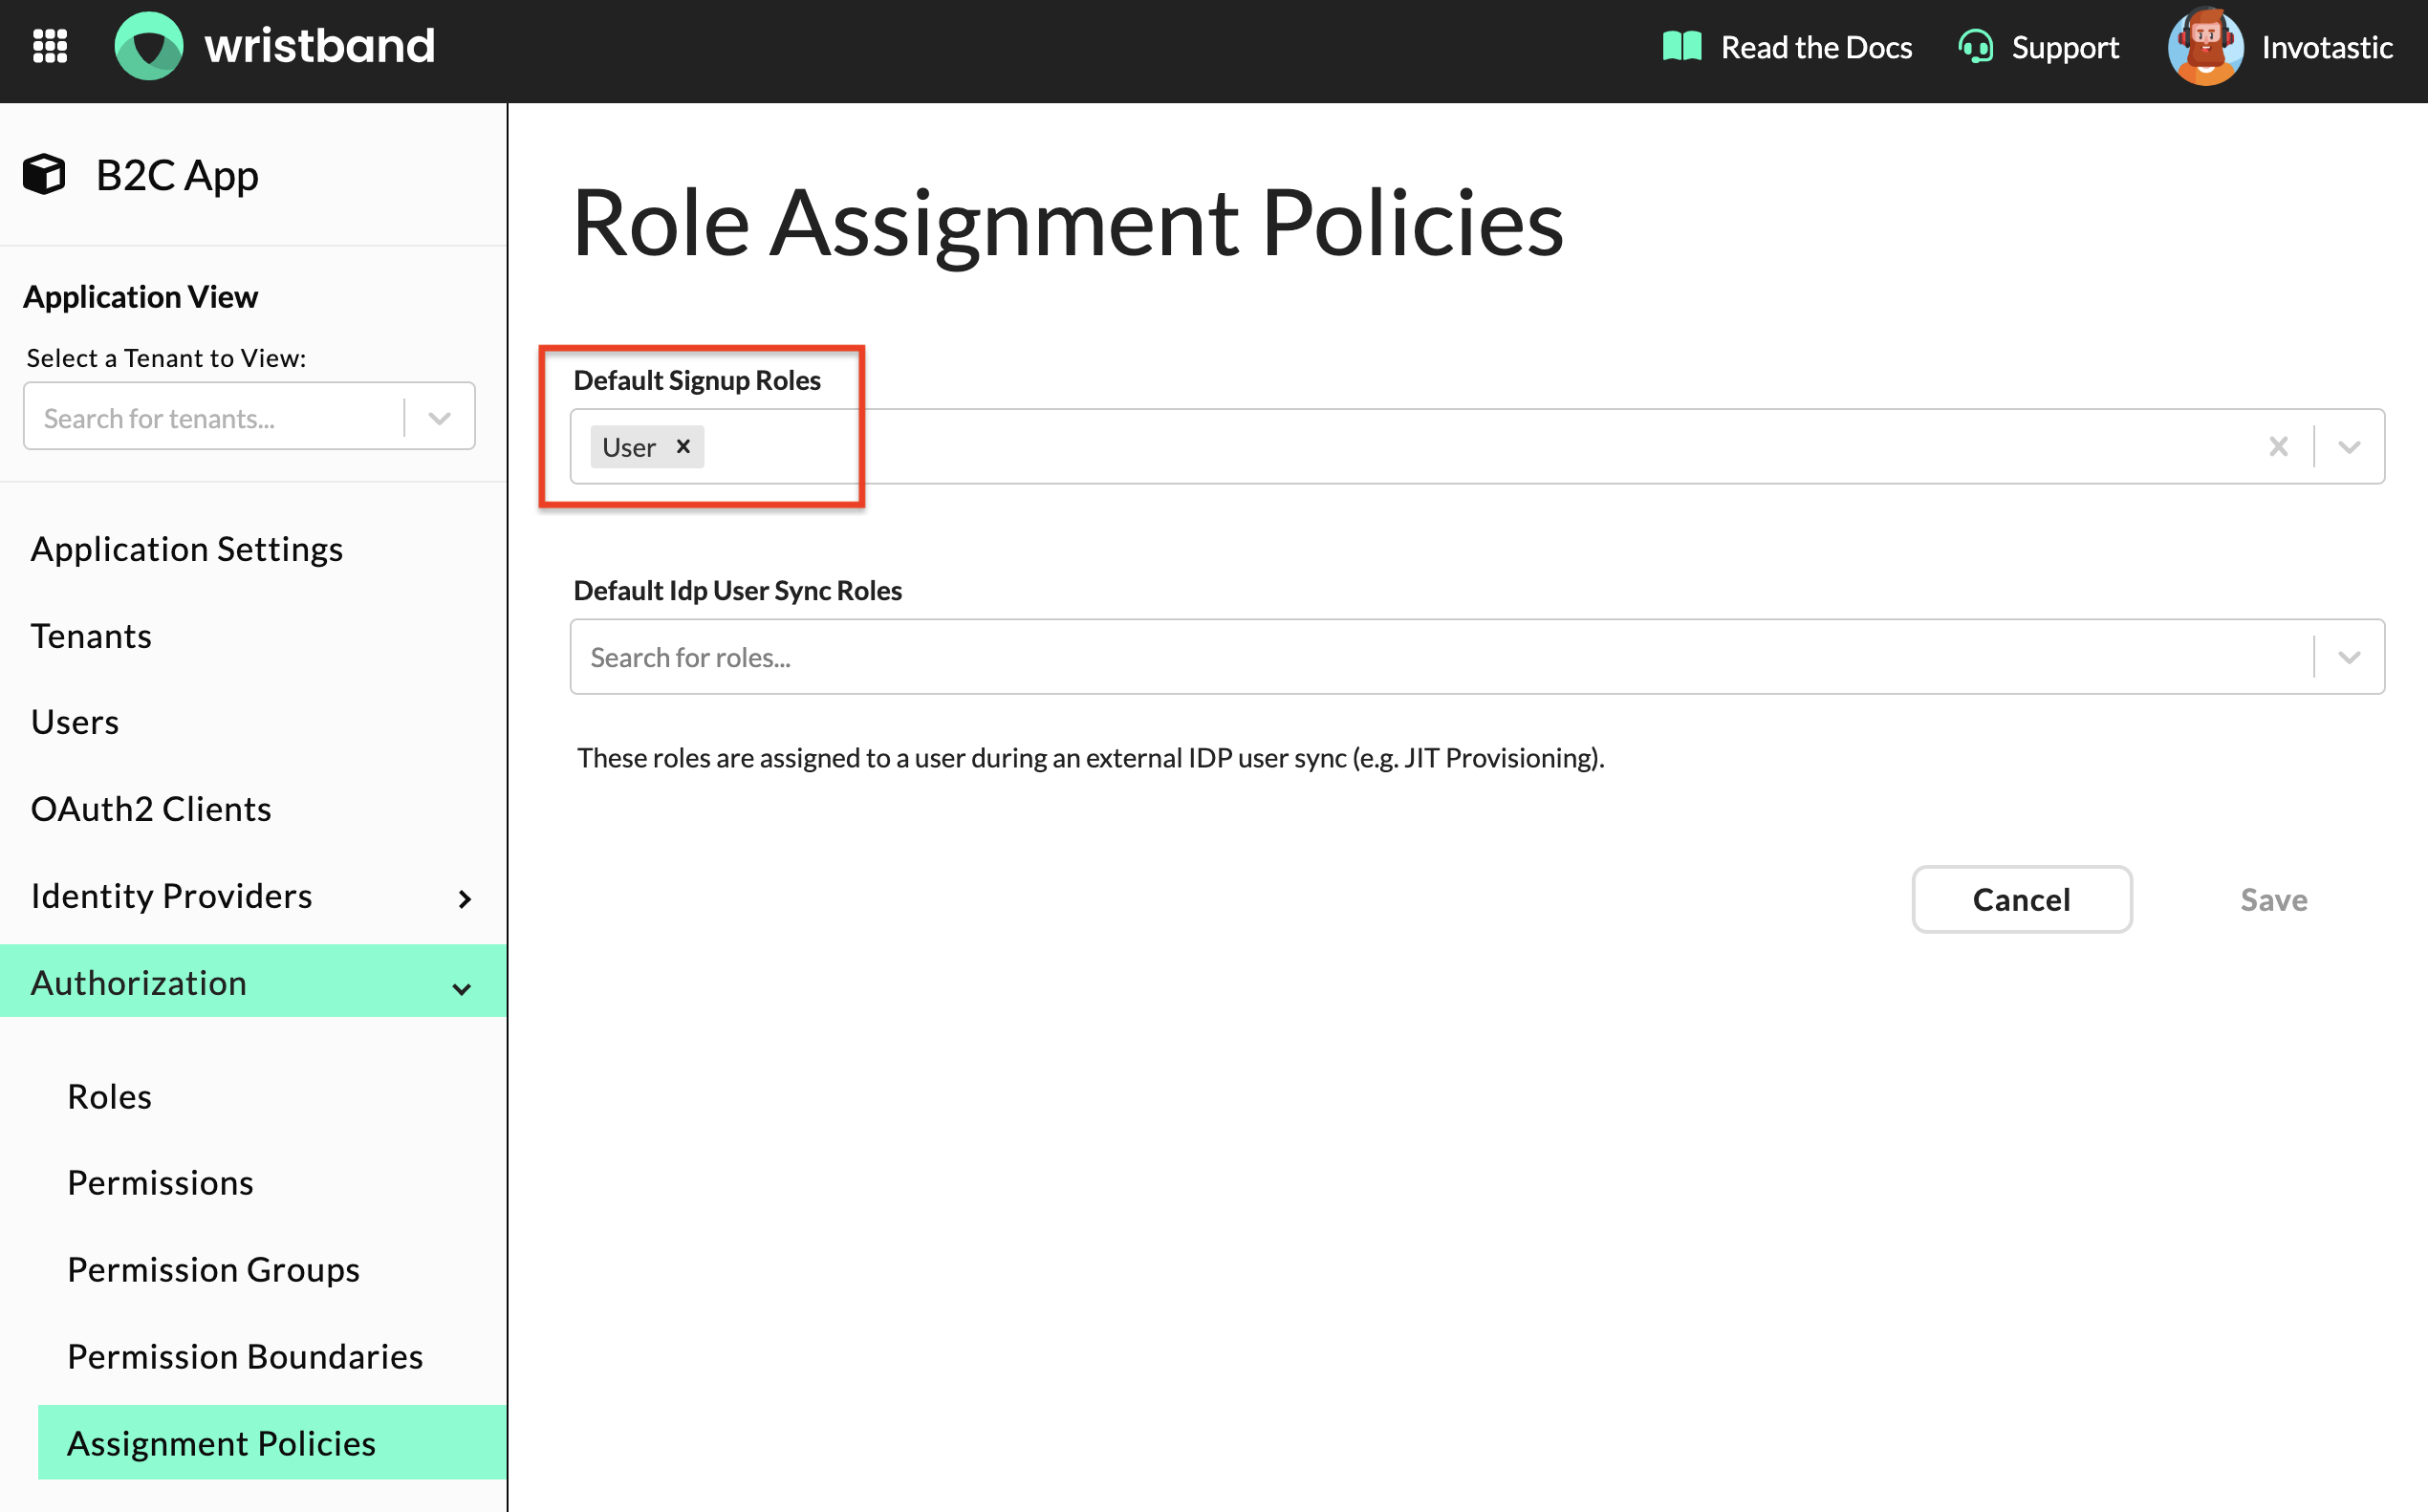This screenshot has width=2428, height=1512.
Task: Click the Read the Docs book icon
Action: pos(1681,46)
